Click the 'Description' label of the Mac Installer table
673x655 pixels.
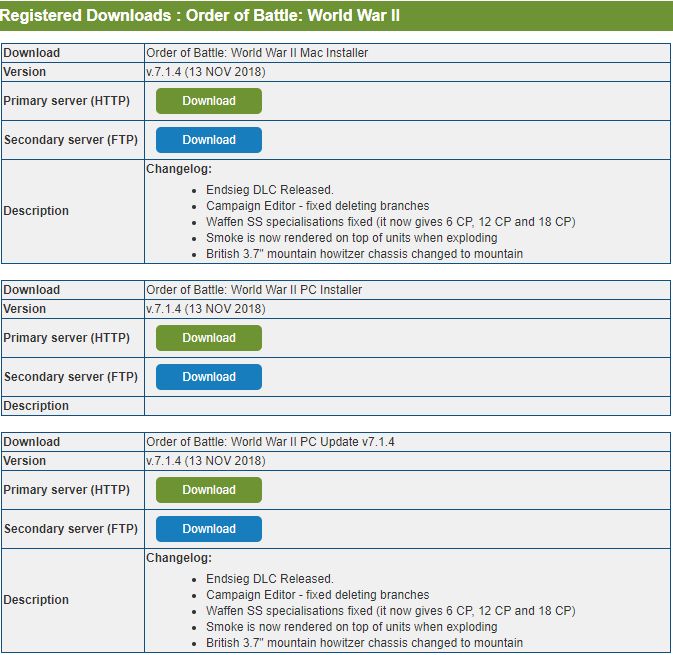(36, 211)
